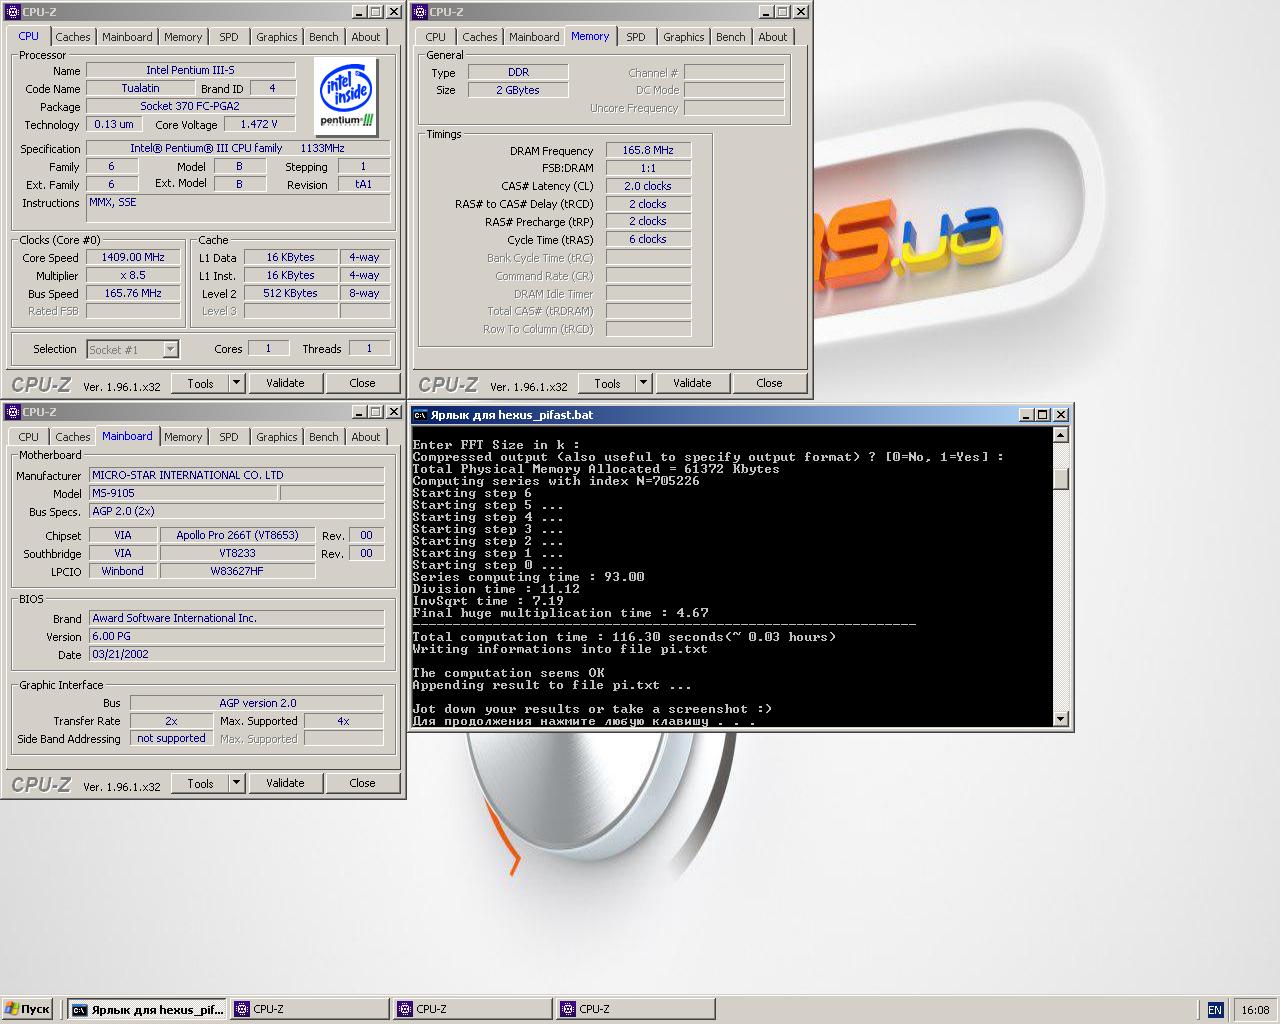Screen dimensions: 1280x1024
Task: Open Bench tab in the CPU window
Action: (324, 37)
